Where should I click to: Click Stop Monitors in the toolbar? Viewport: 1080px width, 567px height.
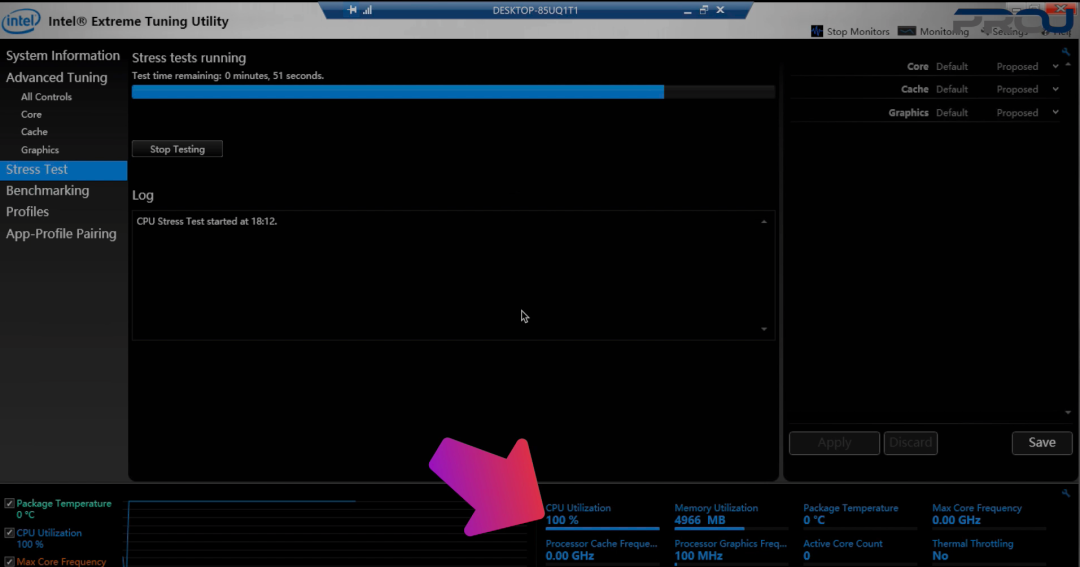(x=850, y=31)
